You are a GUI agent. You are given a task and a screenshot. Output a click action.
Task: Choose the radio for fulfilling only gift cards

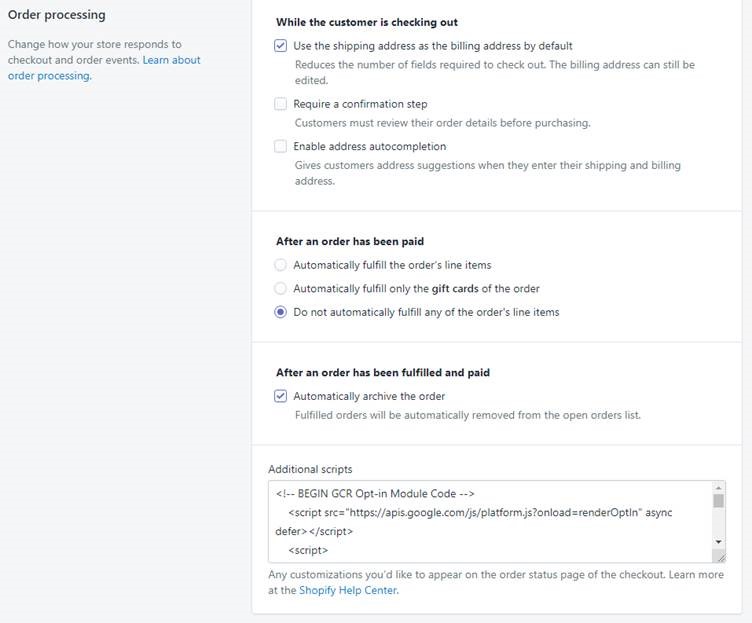coord(281,289)
